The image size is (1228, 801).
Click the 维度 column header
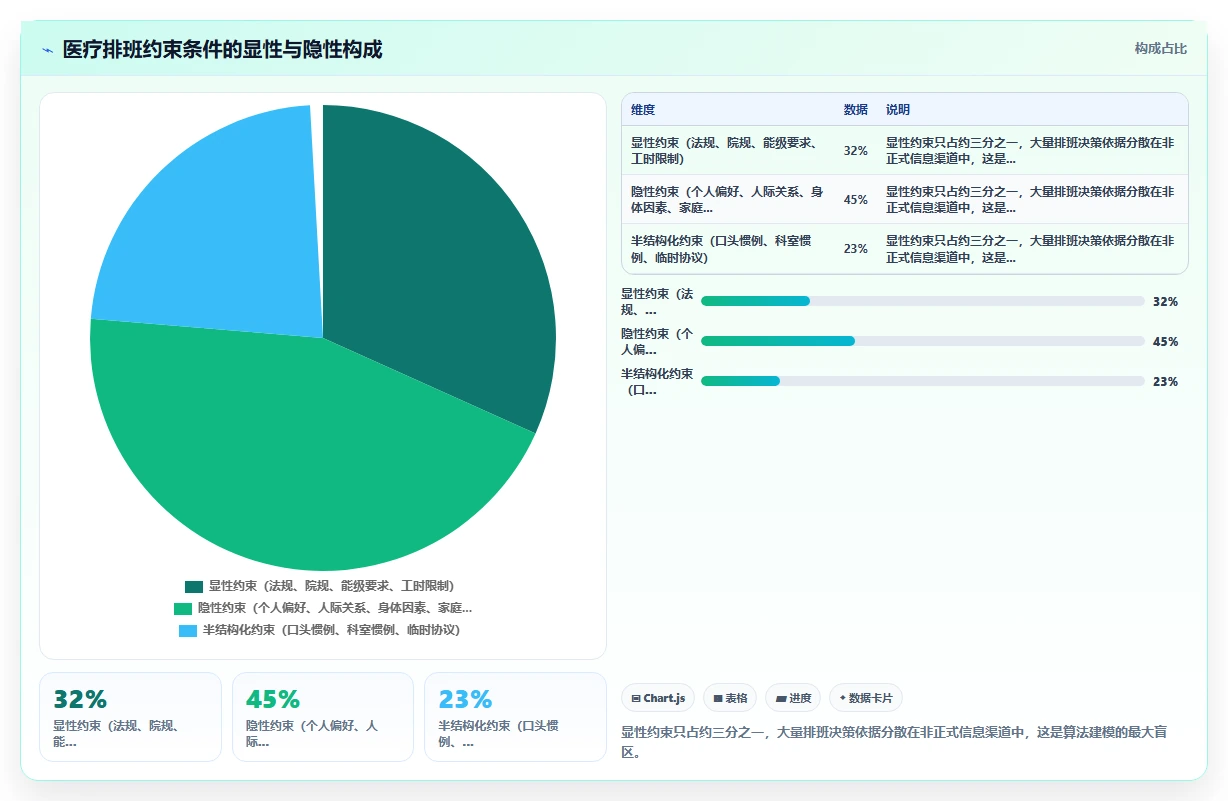[643, 110]
